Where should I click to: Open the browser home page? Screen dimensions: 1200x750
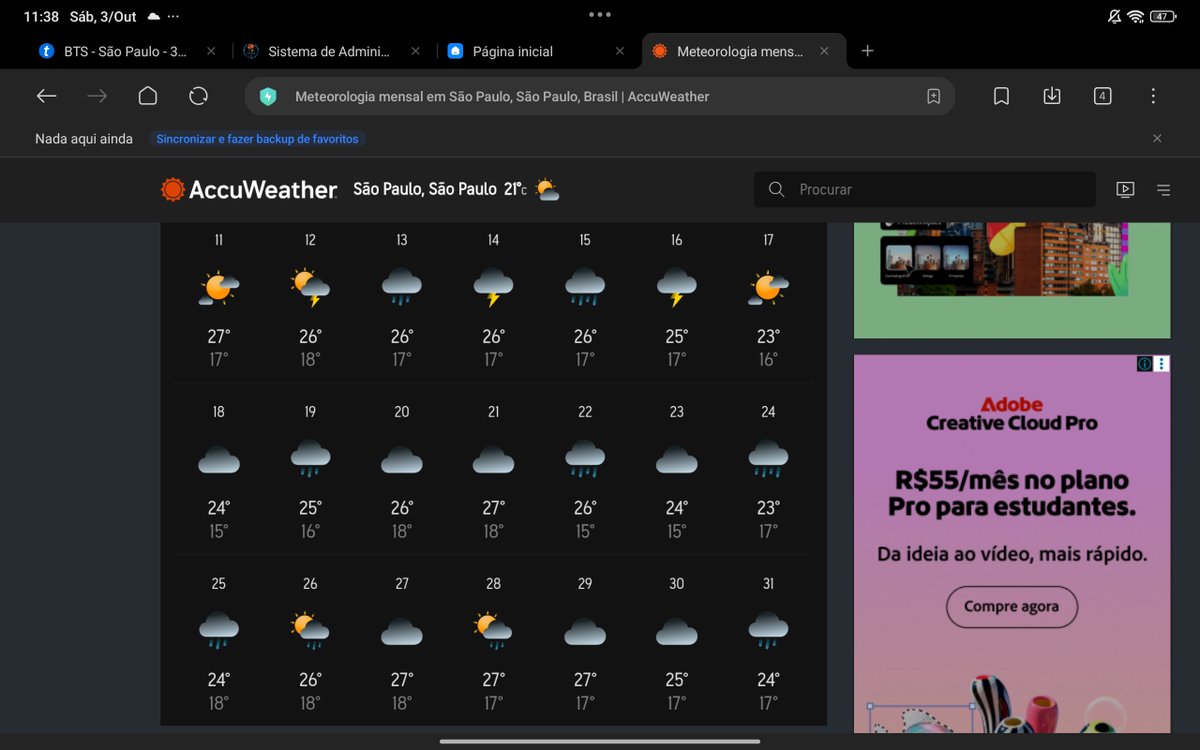pyautogui.click(x=148, y=96)
